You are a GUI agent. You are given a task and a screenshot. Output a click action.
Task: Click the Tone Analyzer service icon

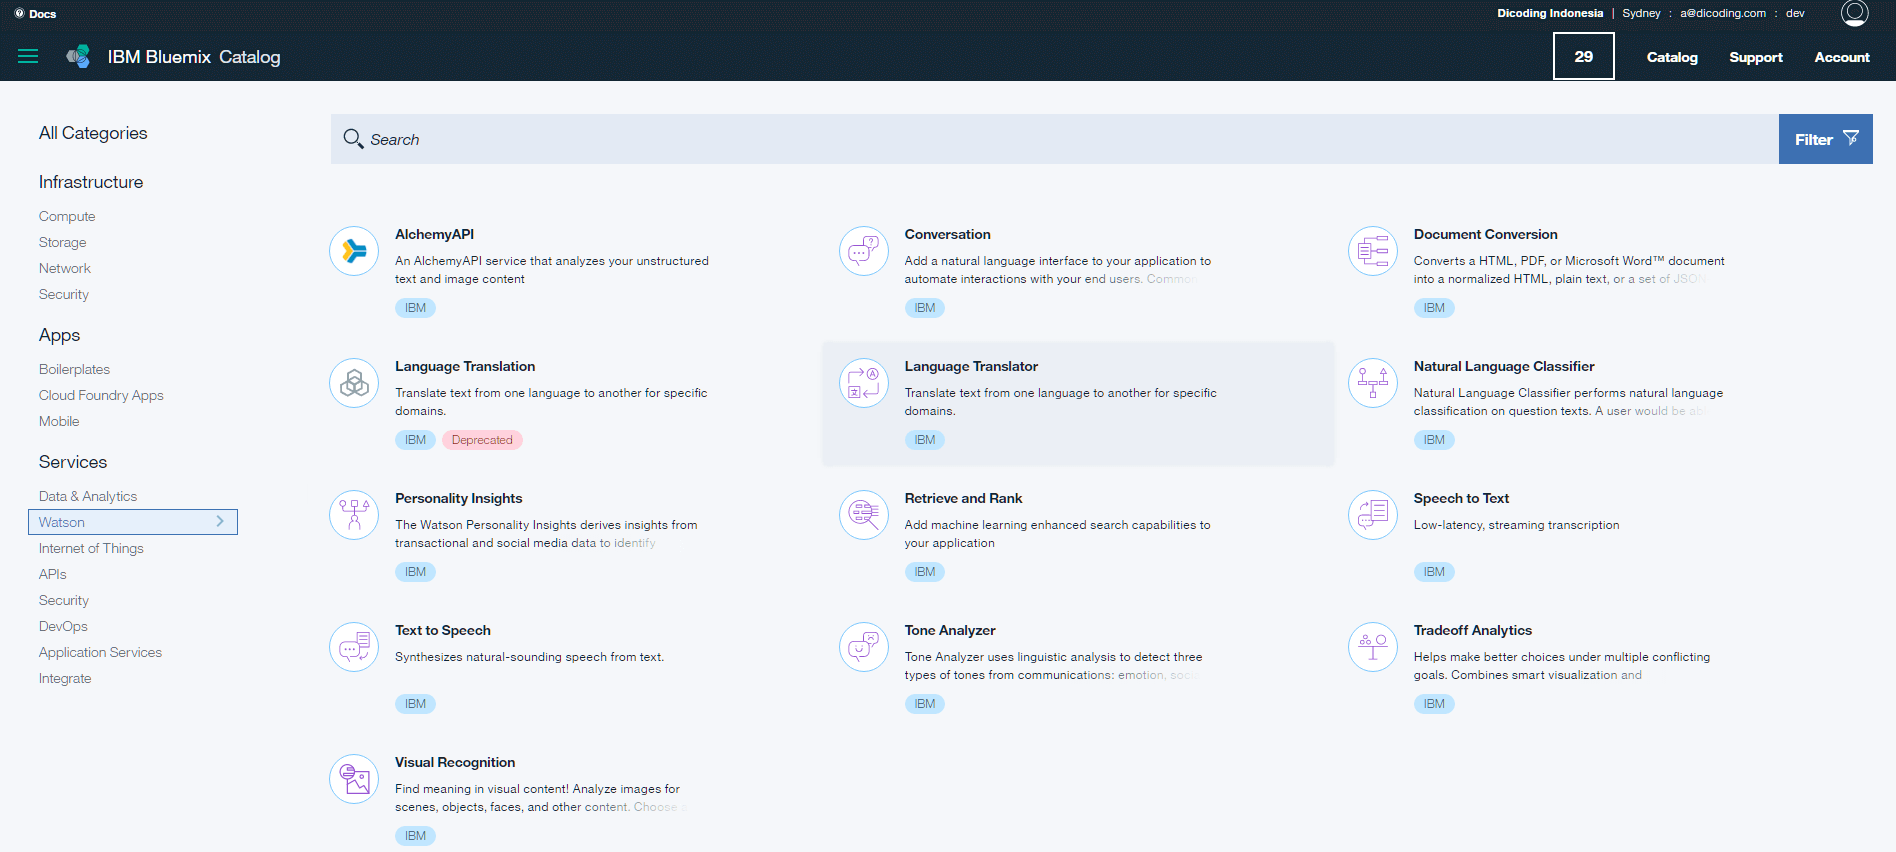[x=863, y=647]
